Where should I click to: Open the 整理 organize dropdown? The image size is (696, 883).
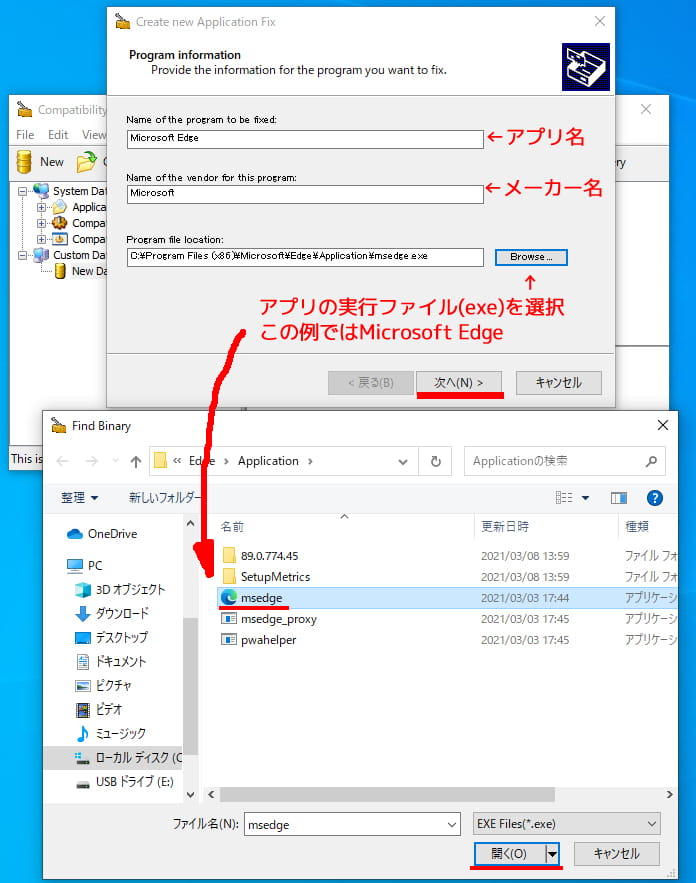(79, 498)
